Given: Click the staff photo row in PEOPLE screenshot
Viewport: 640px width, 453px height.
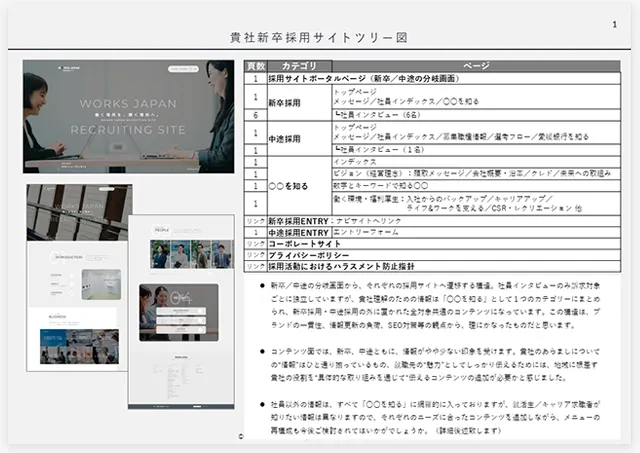Looking at the screenshot, I should pyautogui.click(x=192, y=254).
